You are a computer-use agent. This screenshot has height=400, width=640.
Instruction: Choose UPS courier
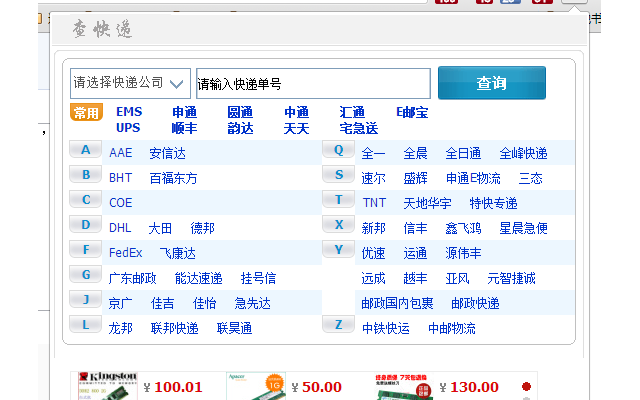(x=128, y=128)
